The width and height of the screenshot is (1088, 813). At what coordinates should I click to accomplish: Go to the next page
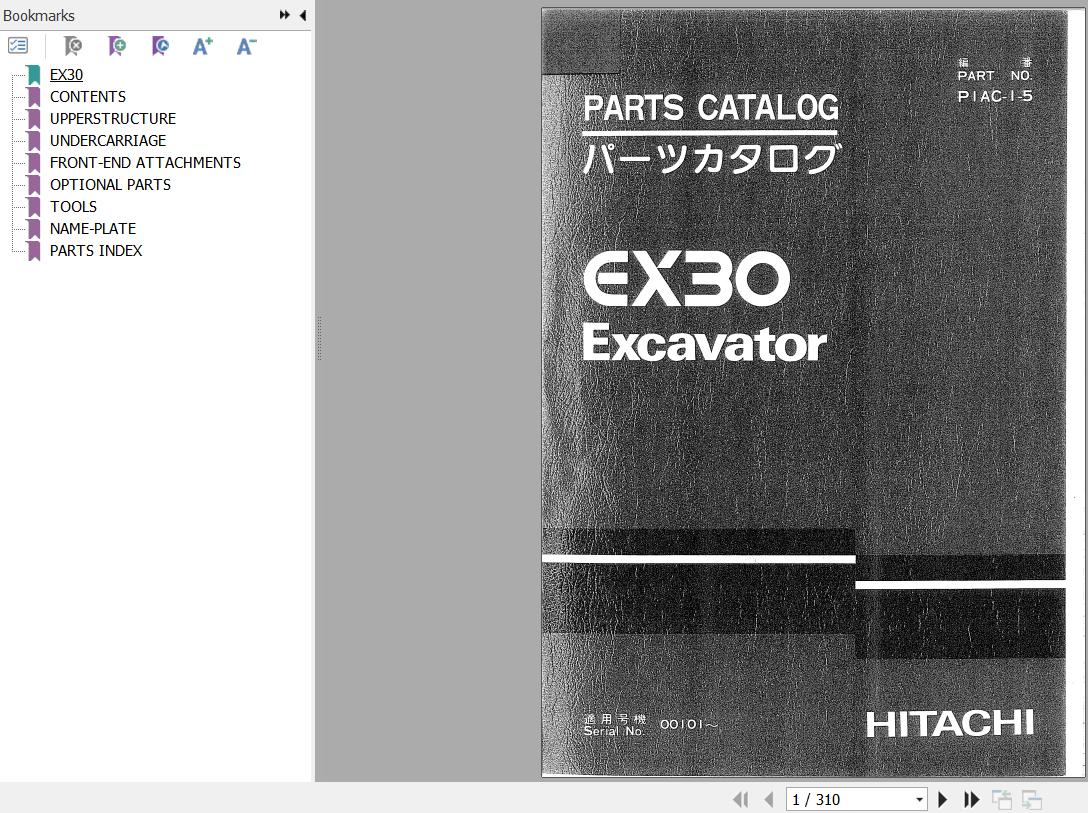pos(942,800)
